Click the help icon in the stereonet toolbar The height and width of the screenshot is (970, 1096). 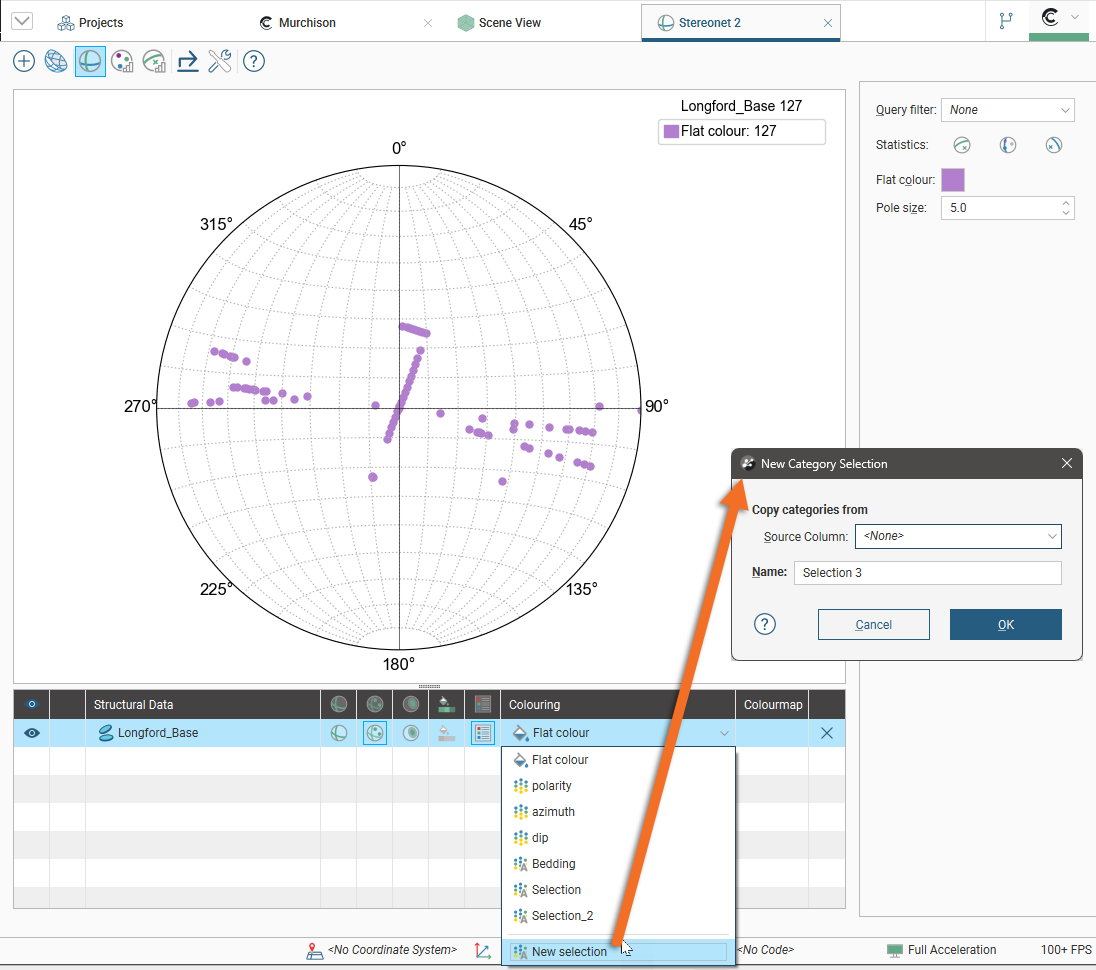[254, 62]
